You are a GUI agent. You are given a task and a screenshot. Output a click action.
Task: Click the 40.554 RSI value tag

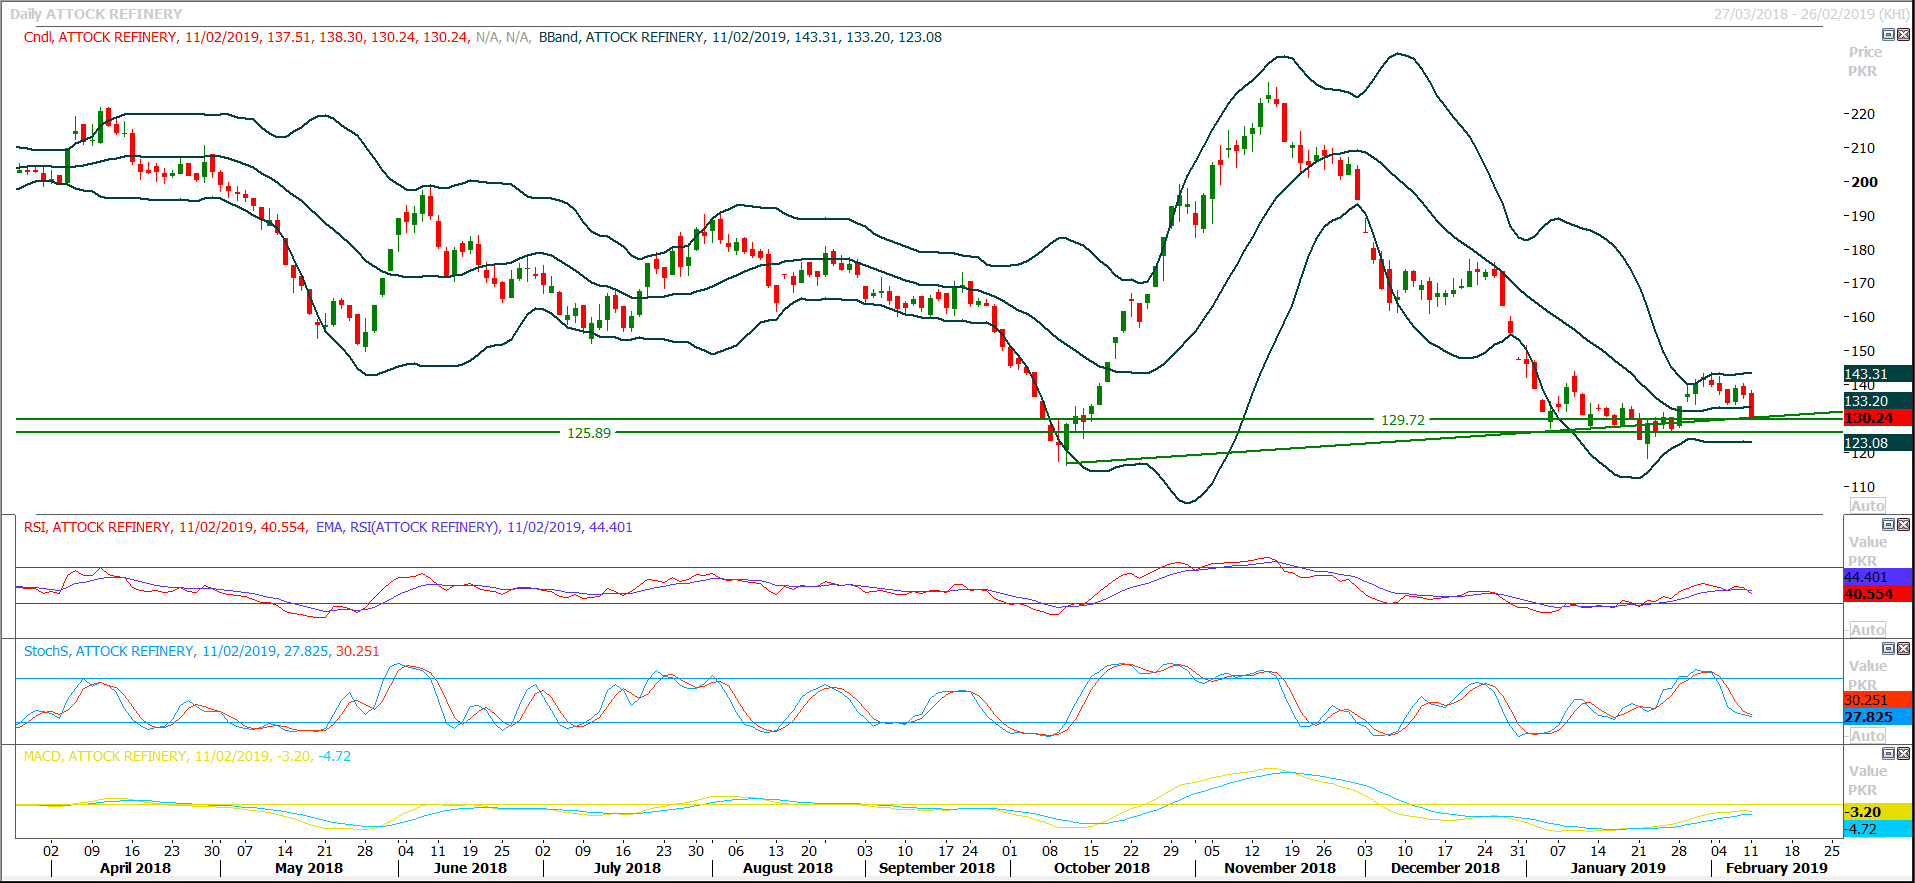[1877, 594]
